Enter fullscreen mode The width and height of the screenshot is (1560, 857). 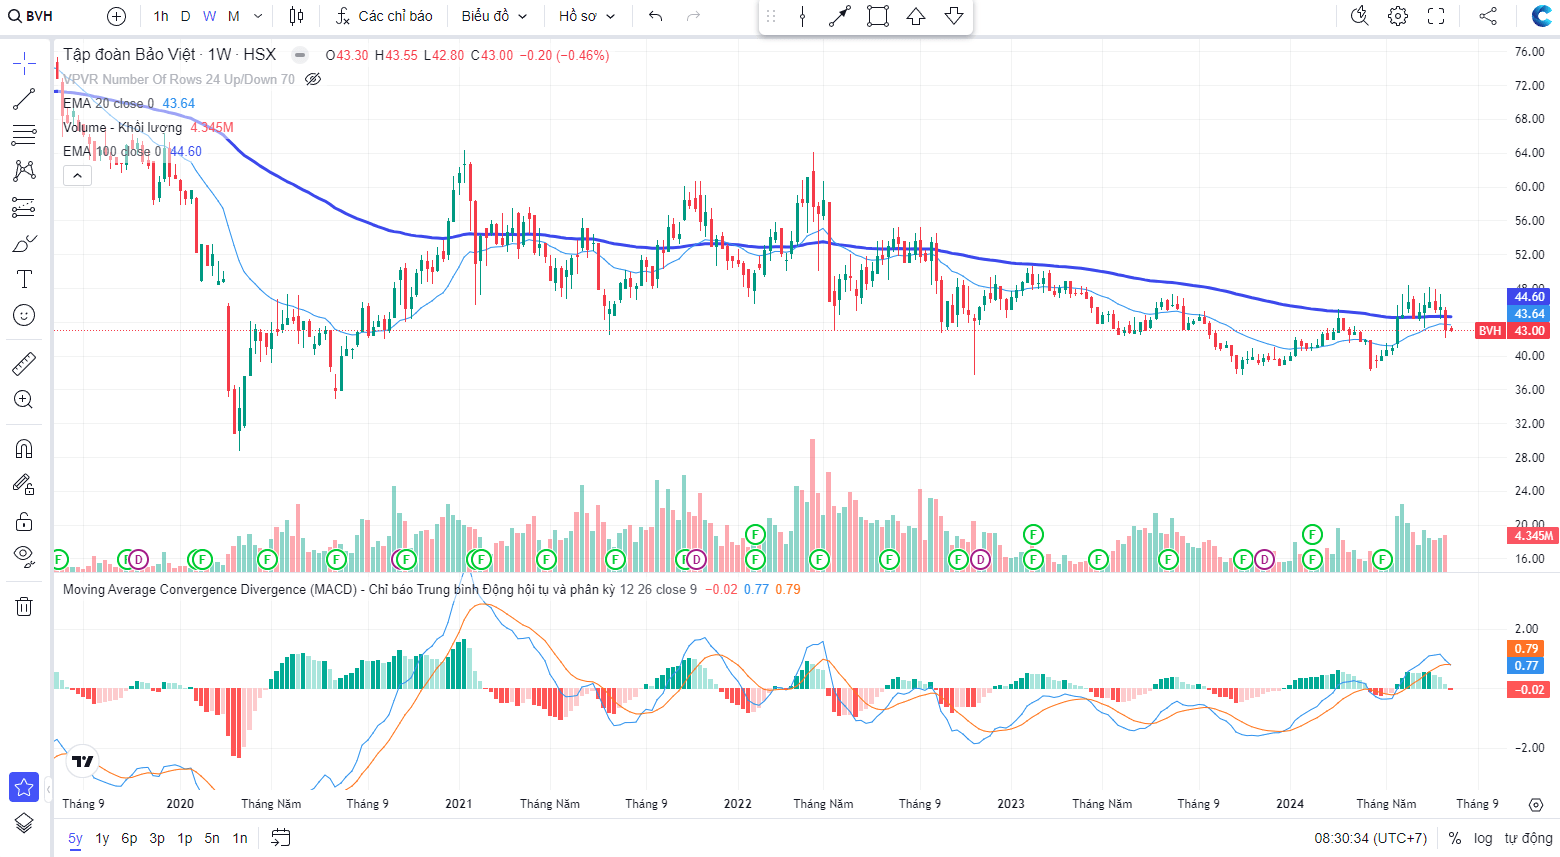[1436, 16]
